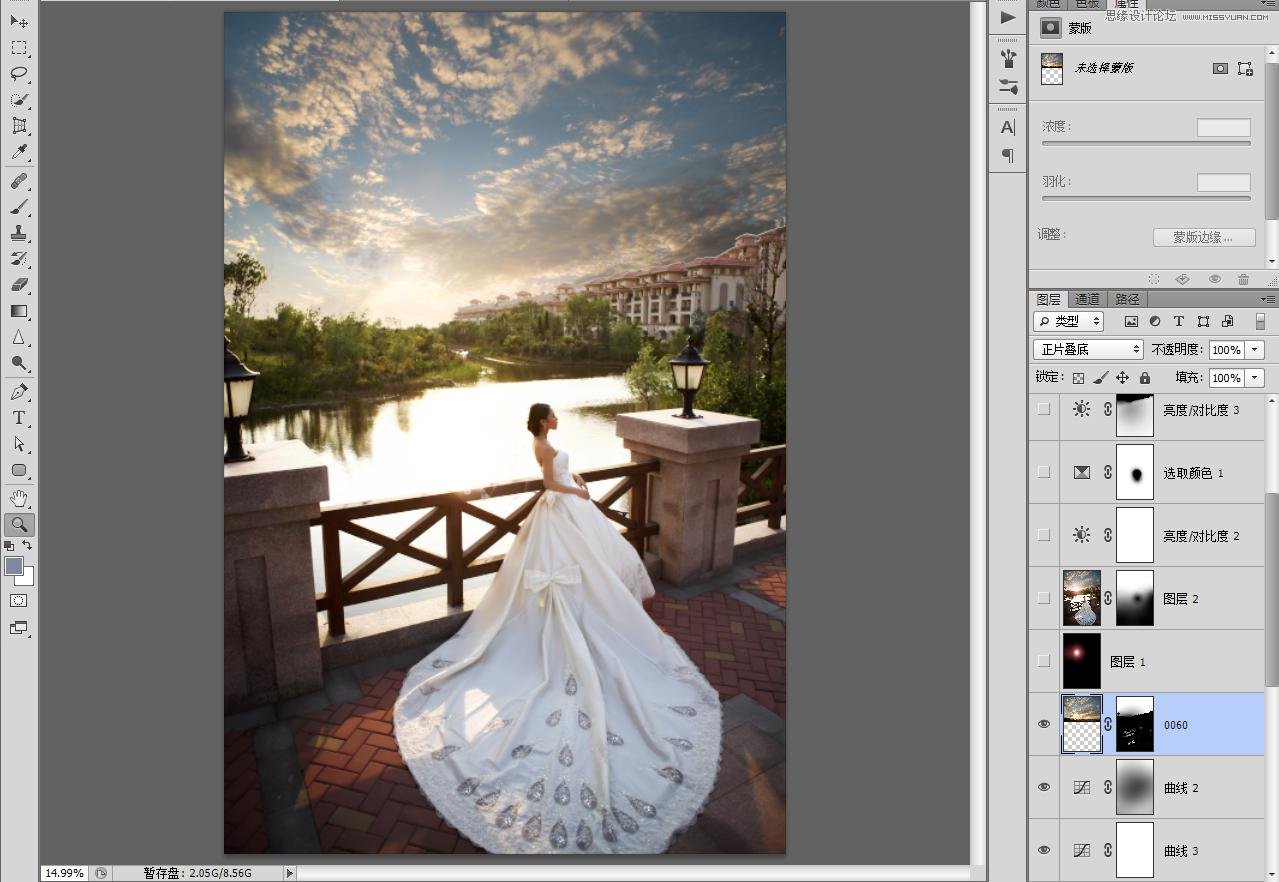Turn layer filtering switch on or off
Image resolution: width=1279 pixels, height=882 pixels.
1260,321
